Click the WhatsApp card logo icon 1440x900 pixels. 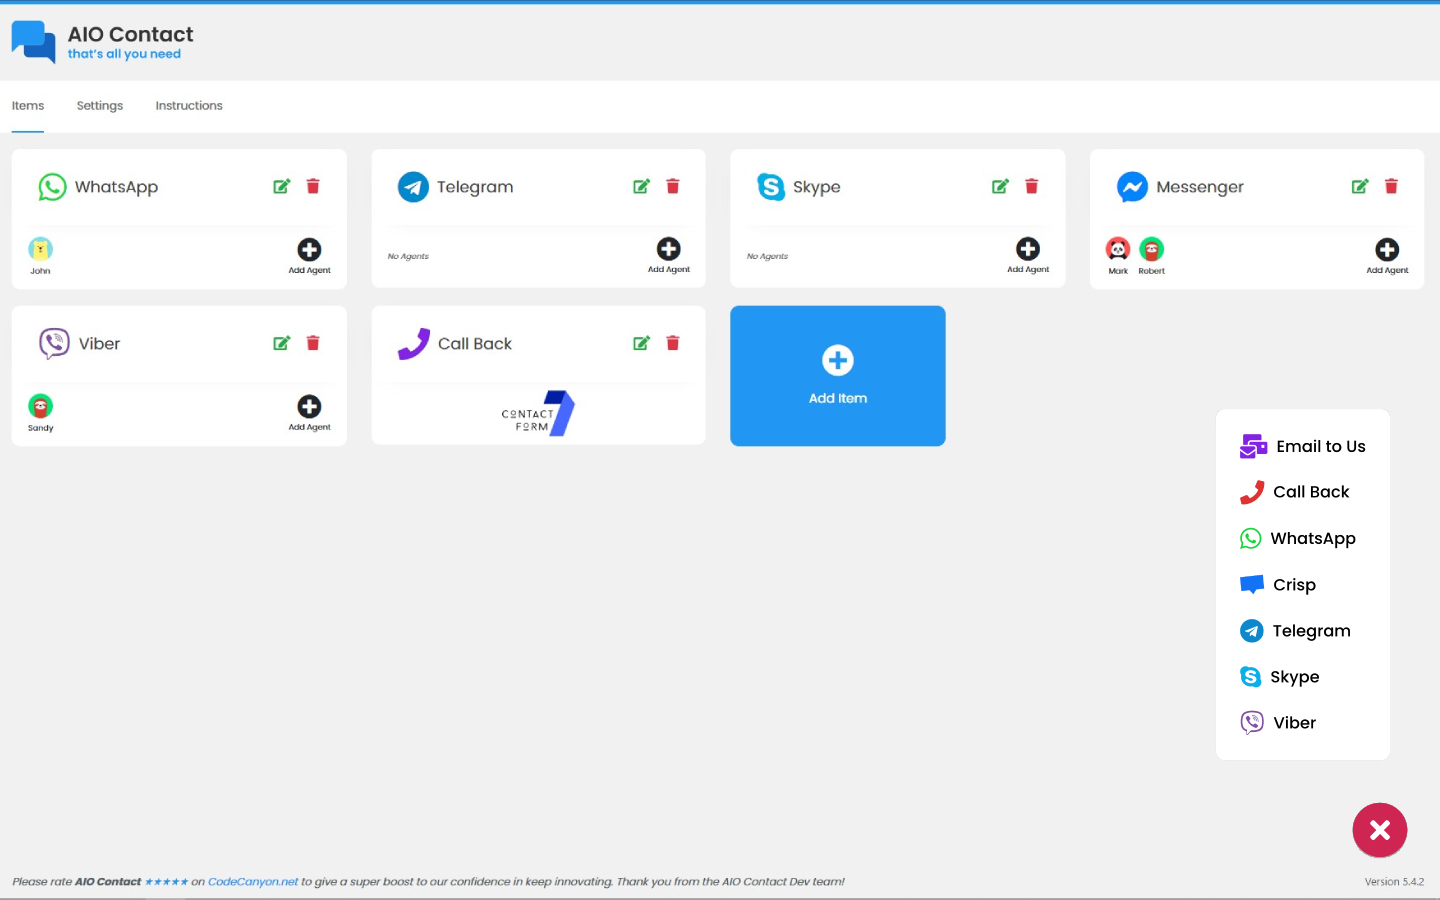pyautogui.click(x=52, y=187)
